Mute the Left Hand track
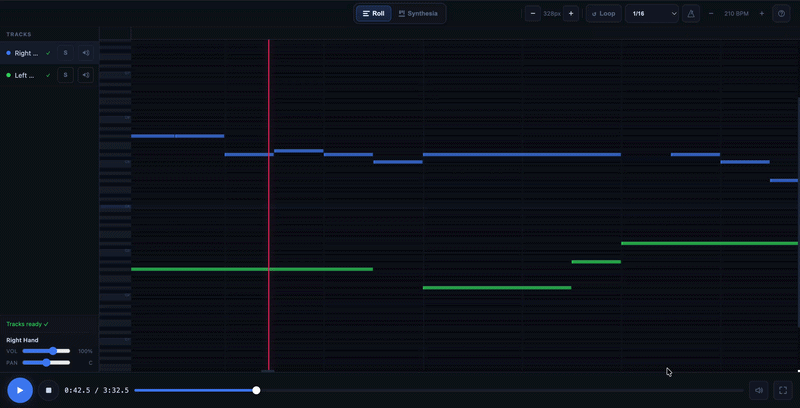 point(86,75)
